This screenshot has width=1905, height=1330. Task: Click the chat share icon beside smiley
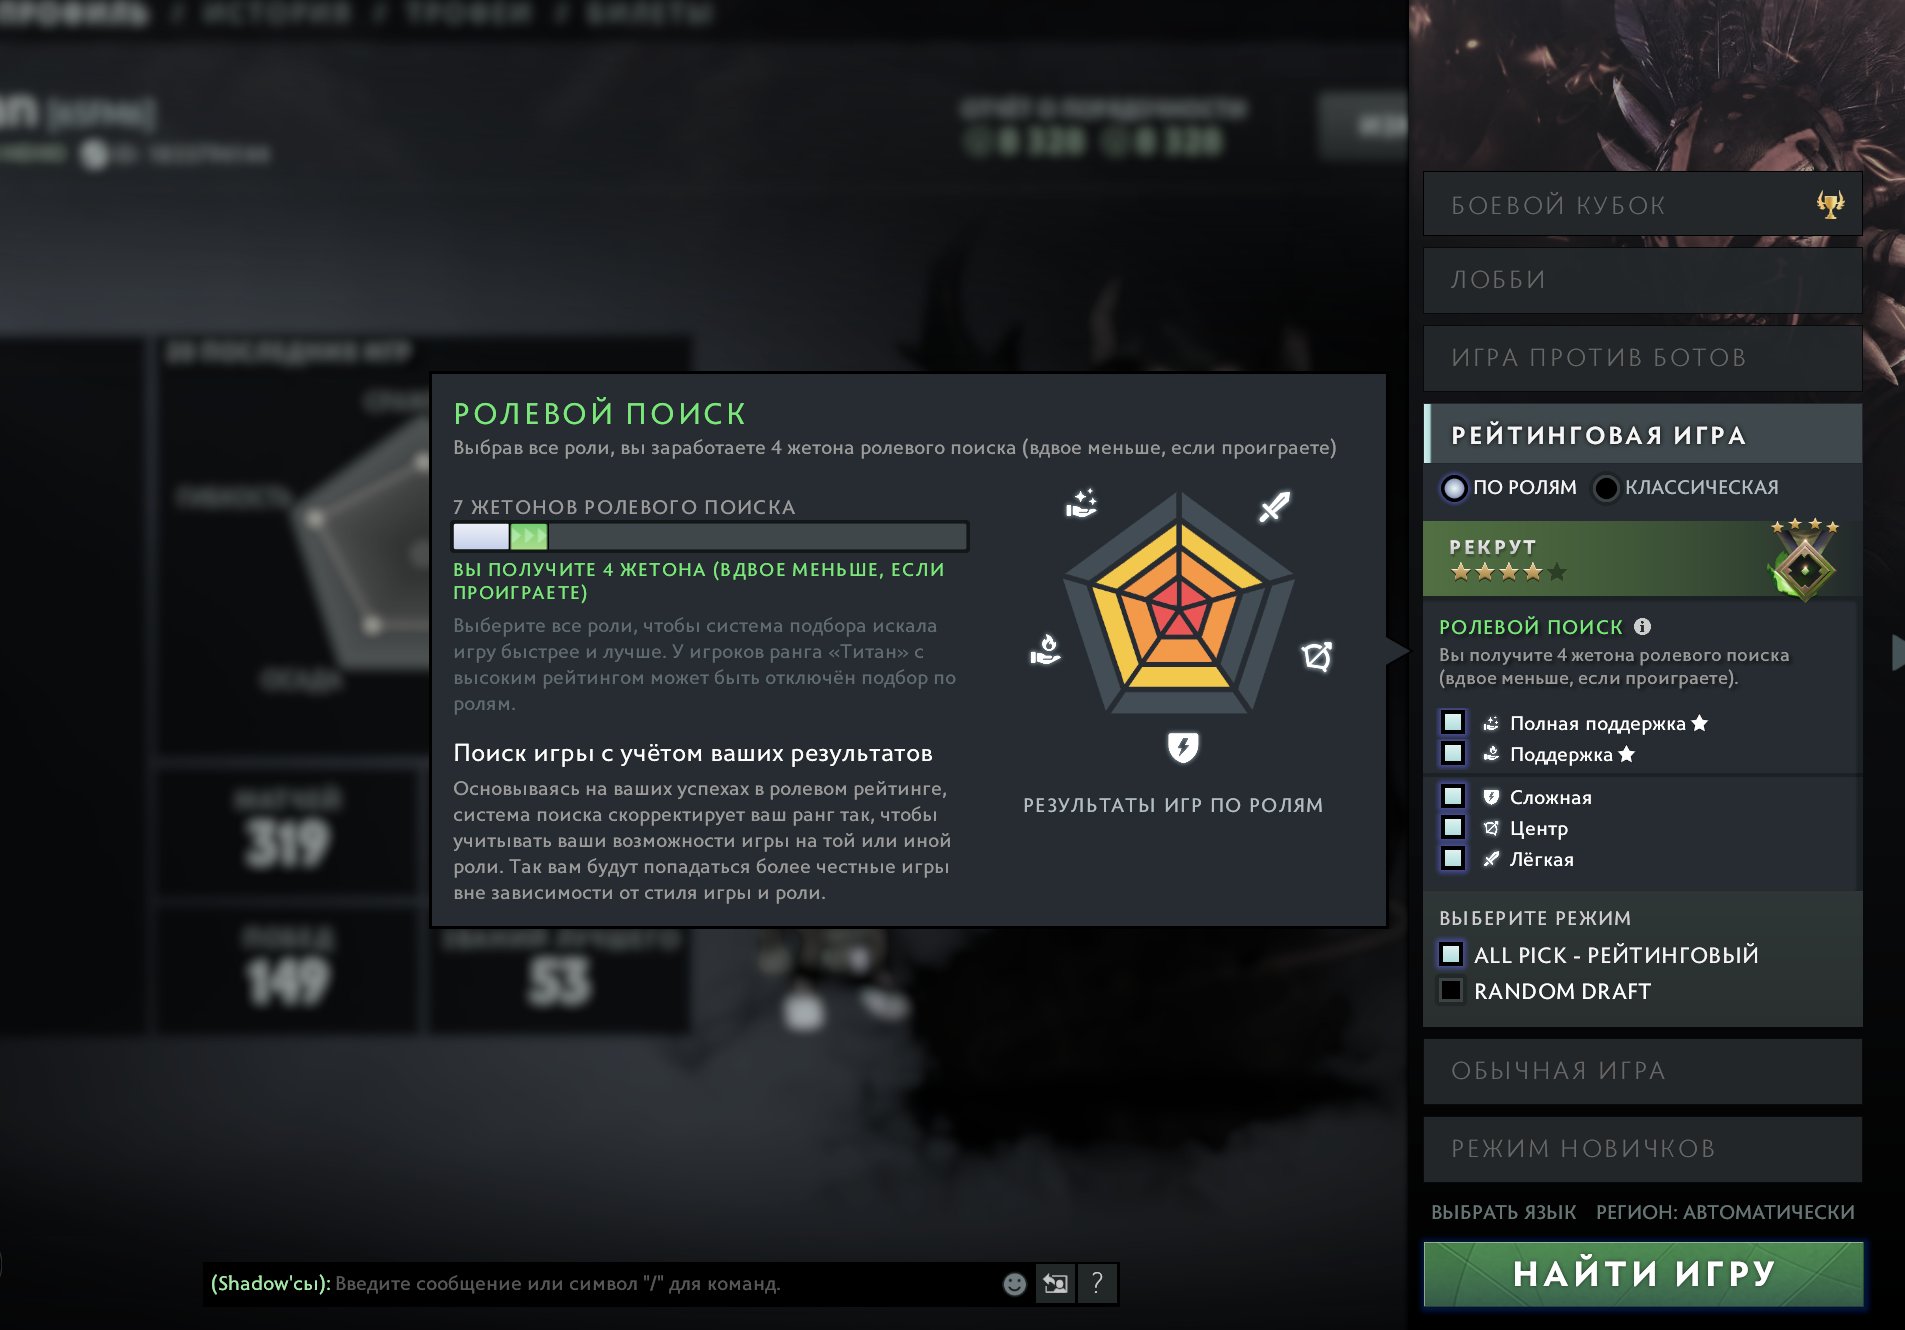click(x=1055, y=1284)
